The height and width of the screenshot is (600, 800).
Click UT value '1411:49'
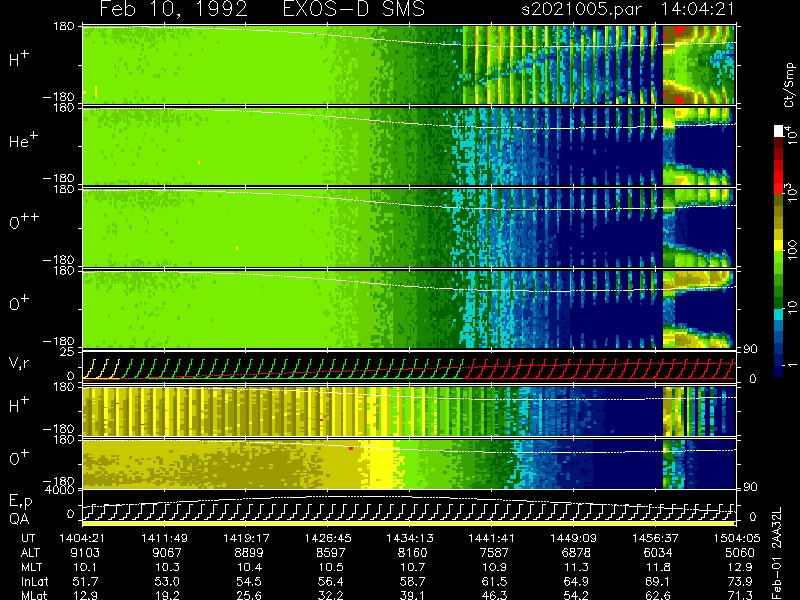pos(164,538)
